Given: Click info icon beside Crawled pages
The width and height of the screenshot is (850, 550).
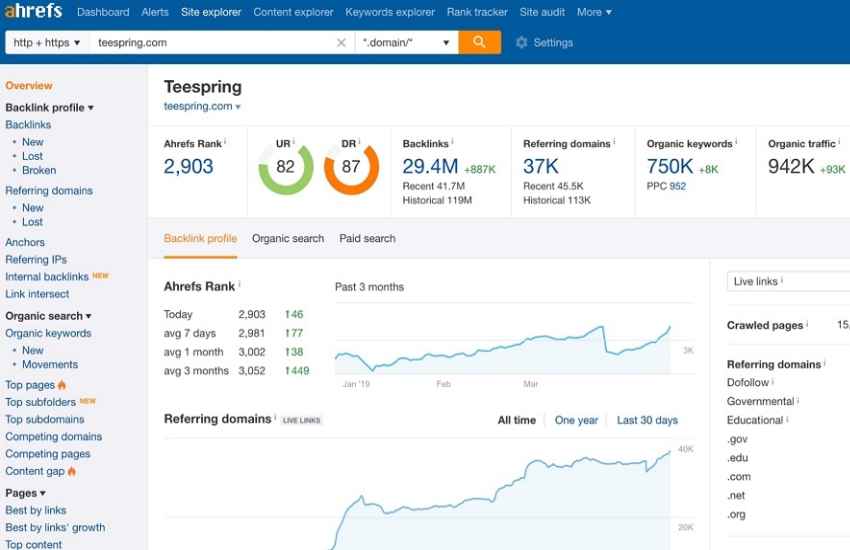Looking at the screenshot, I should pos(808,325).
